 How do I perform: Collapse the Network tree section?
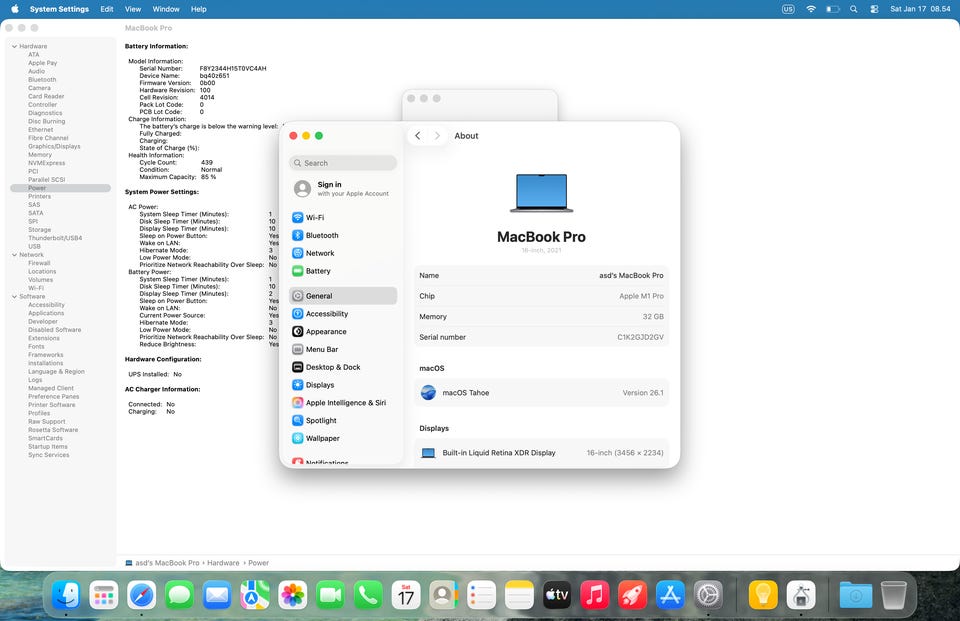[14, 255]
